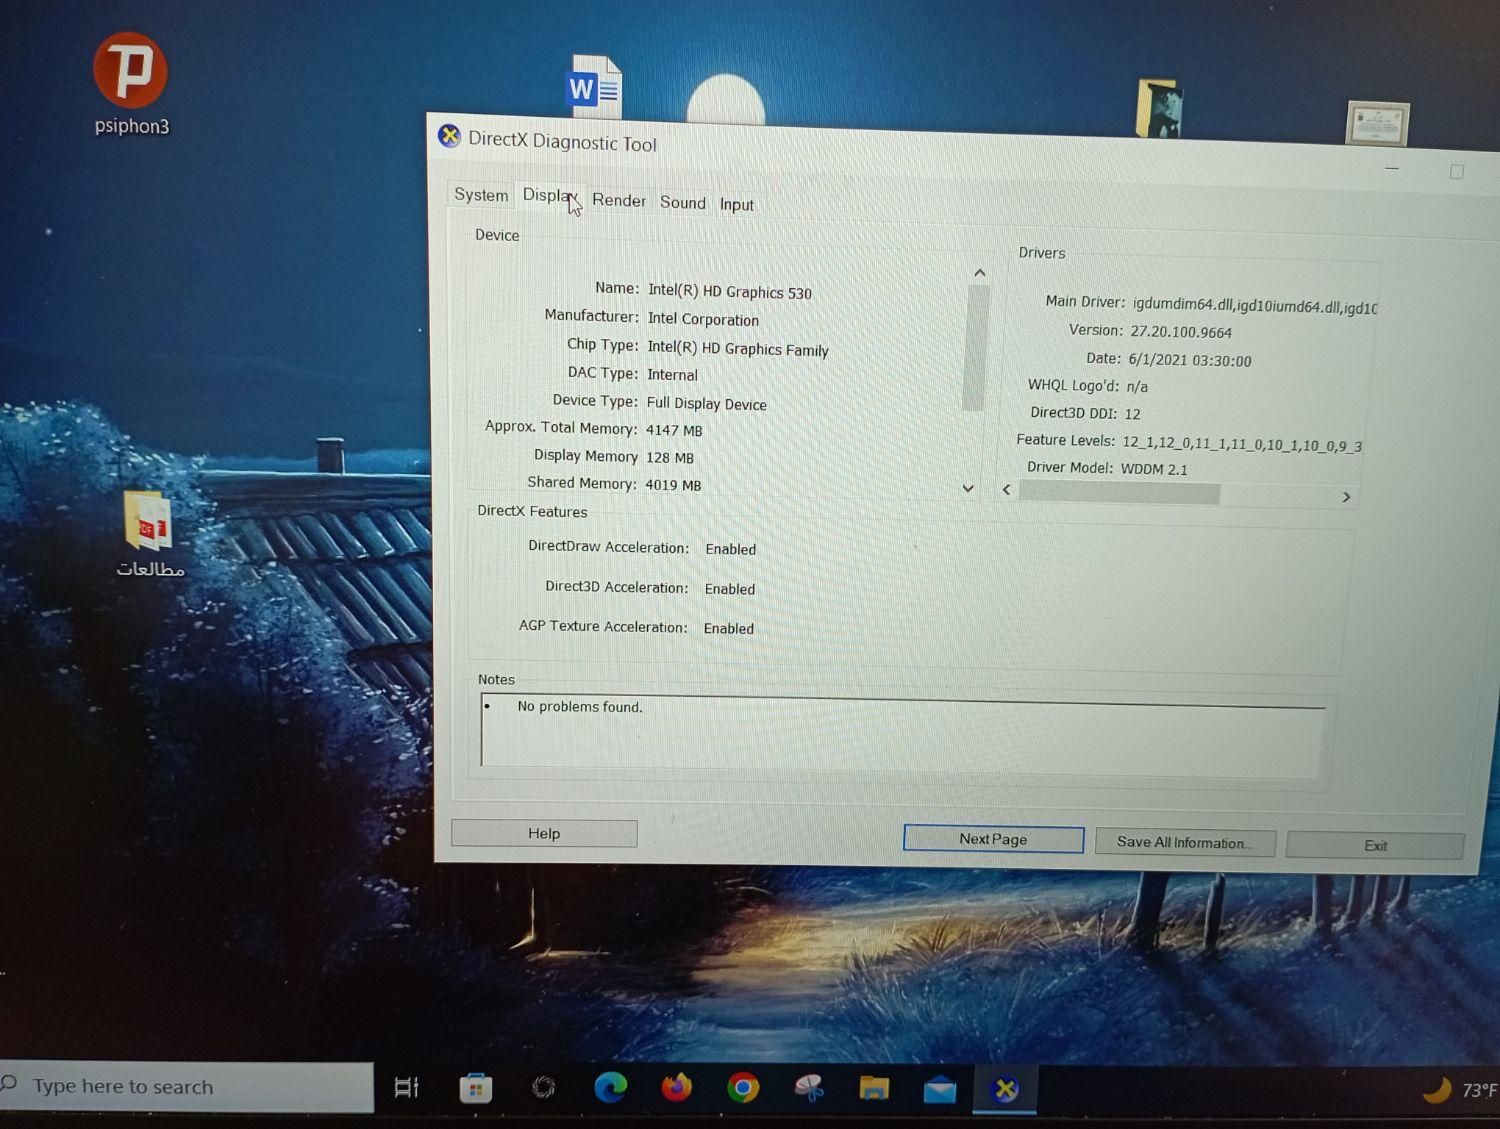Viewport: 1500px width, 1129px height.
Task: Click the Device list vertical scrollbar thumb
Action: 976,348
